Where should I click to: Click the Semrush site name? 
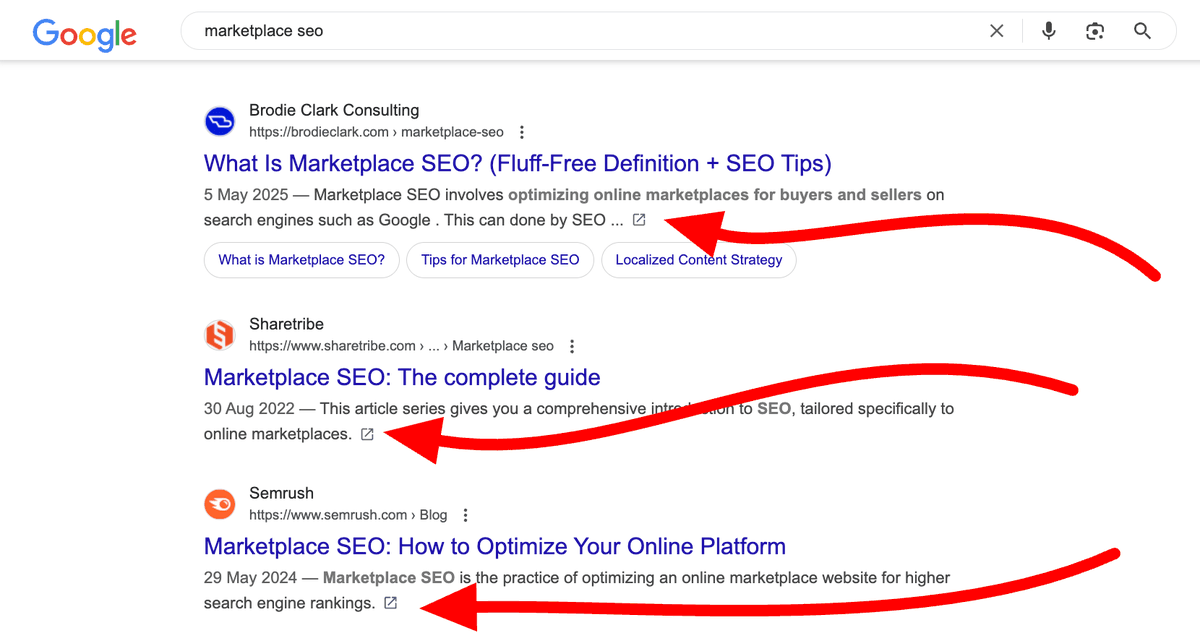coord(281,493)
